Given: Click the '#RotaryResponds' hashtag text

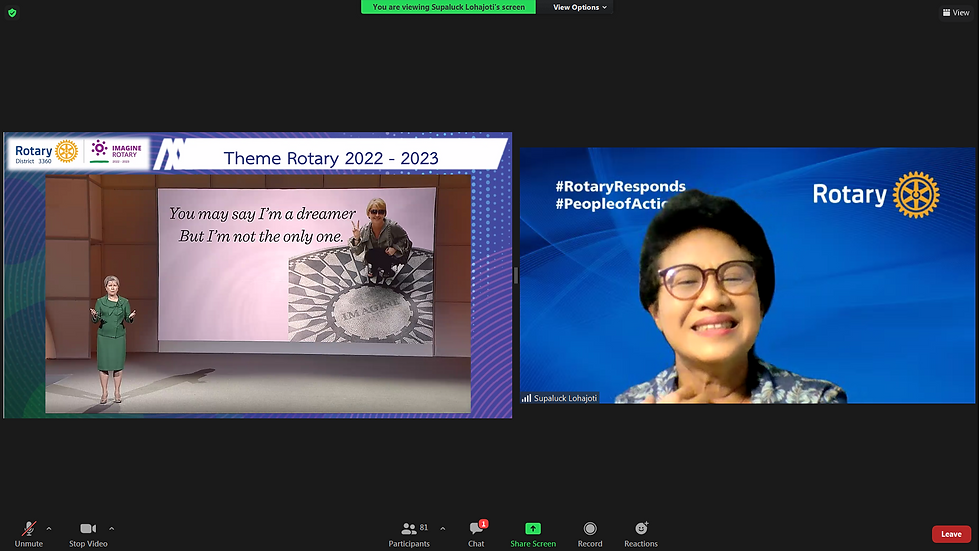Looking at the screenshot, I should pos(620,186).
